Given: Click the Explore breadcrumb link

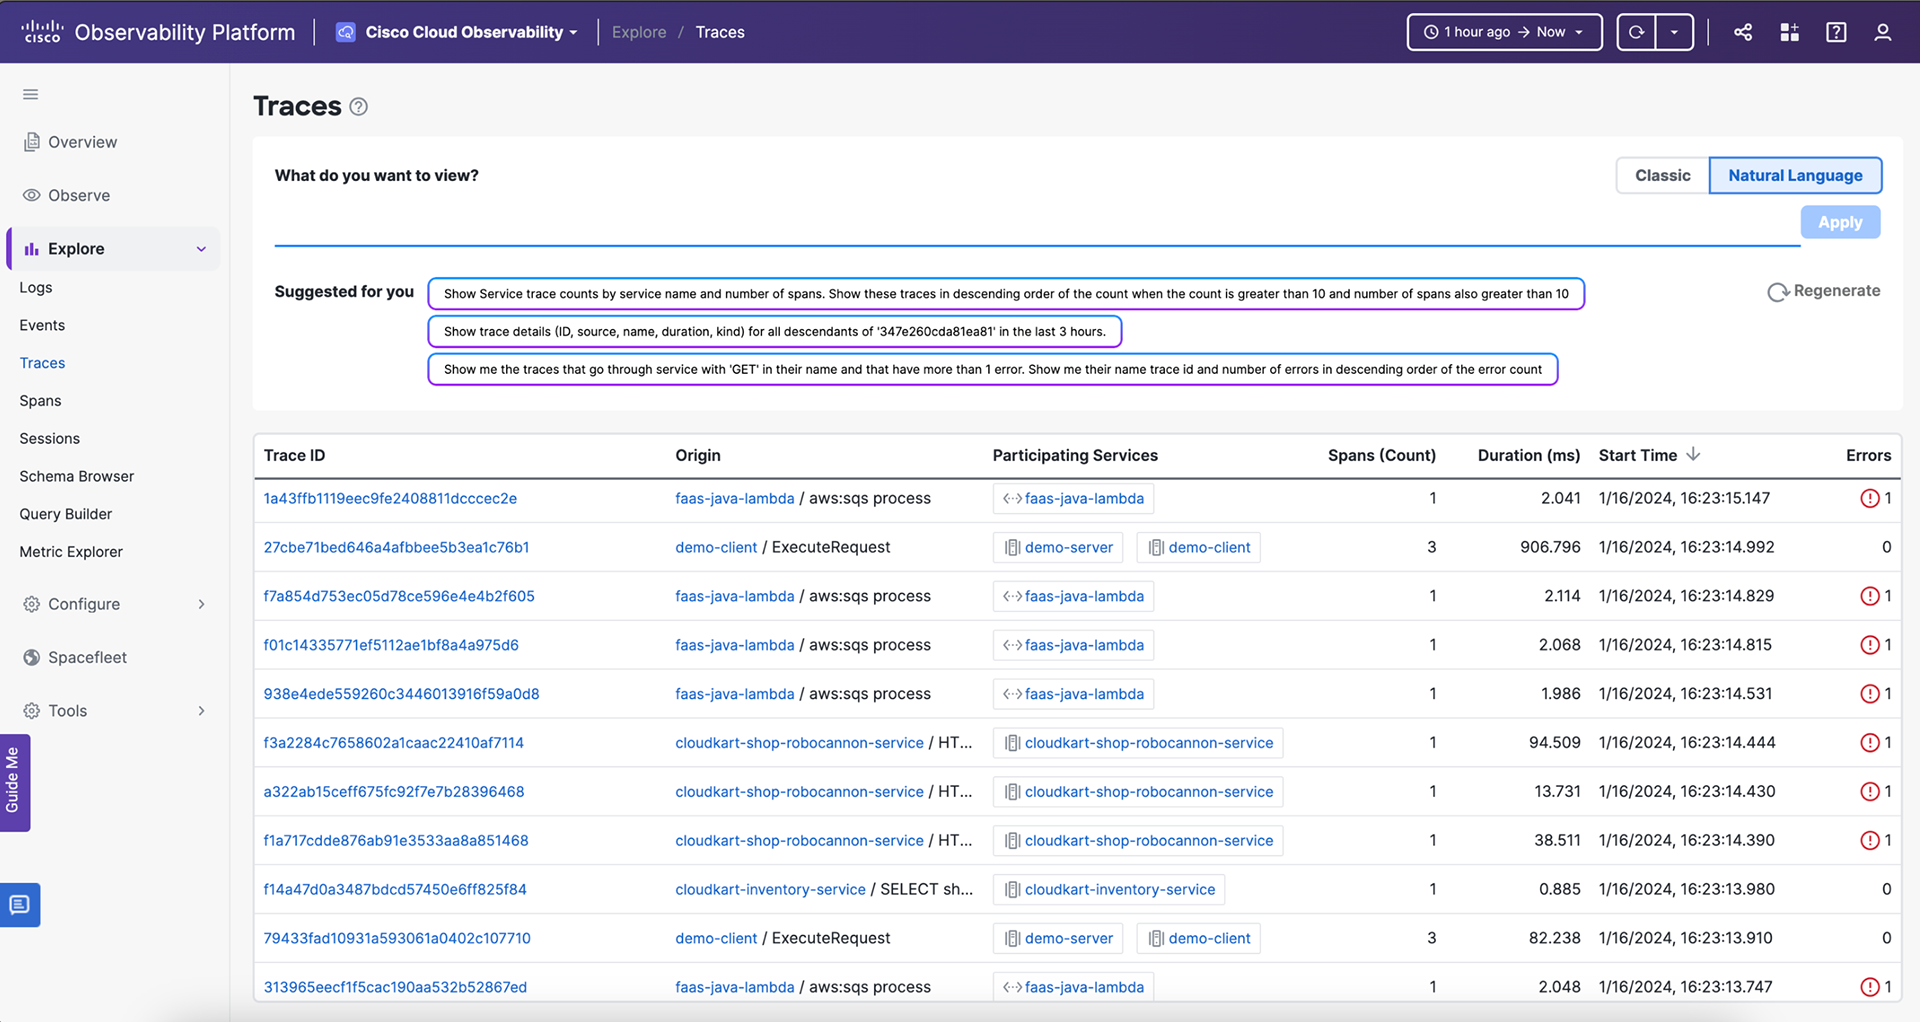Looking at the screenshot, I should click(639, 32).
